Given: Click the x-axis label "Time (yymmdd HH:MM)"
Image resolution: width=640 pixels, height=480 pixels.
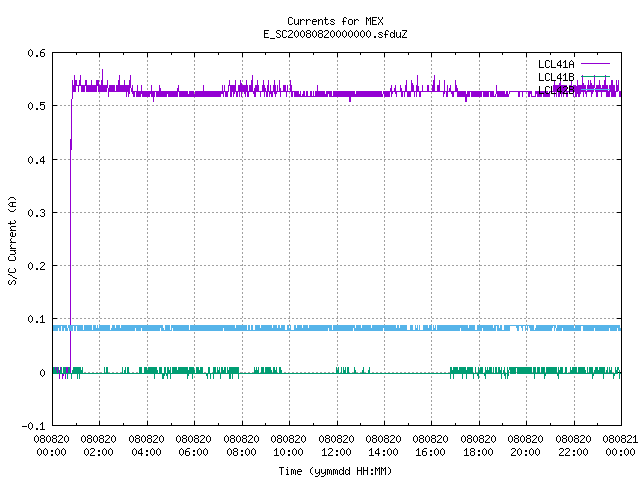Looking at the screenshot, I should [335, 471].
